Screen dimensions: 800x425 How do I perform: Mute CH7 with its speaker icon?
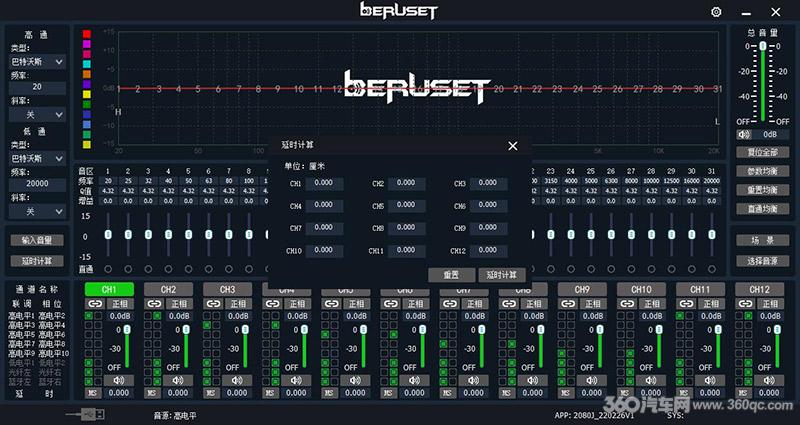(x=474, y=380)
